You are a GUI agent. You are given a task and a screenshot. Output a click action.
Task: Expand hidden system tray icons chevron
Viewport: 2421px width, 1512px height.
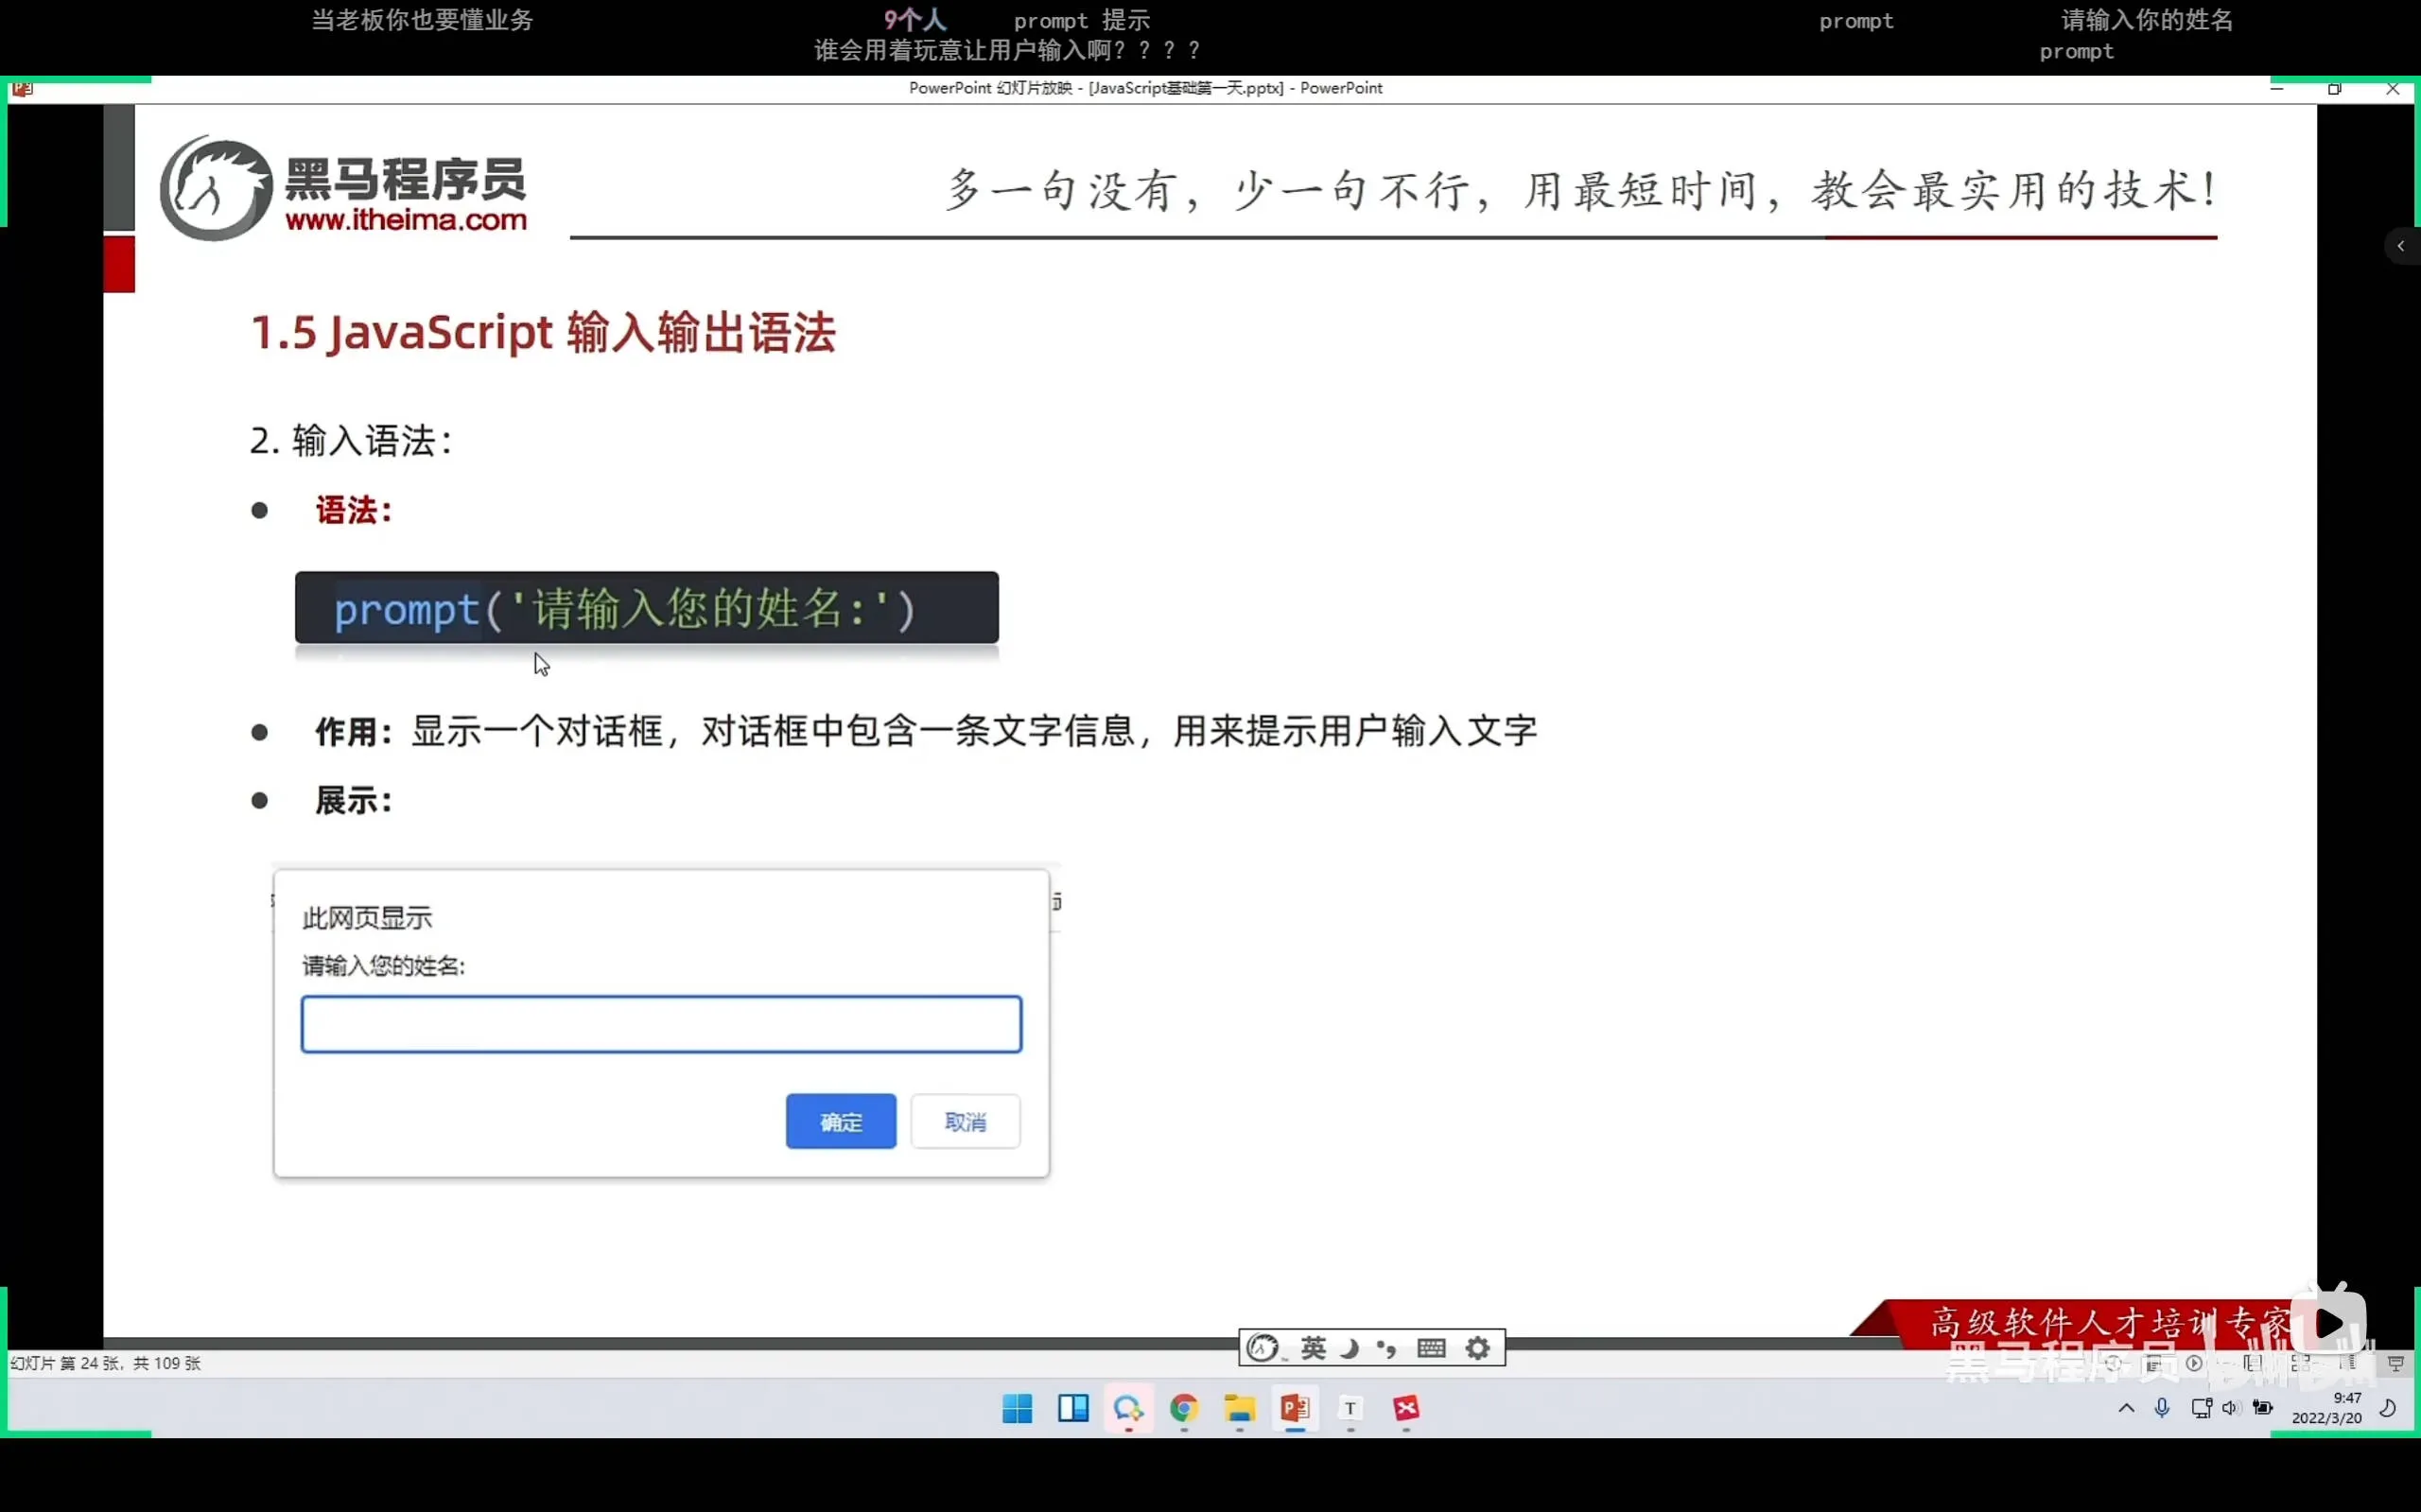pyautogui.click(x=2126, y=1408)
